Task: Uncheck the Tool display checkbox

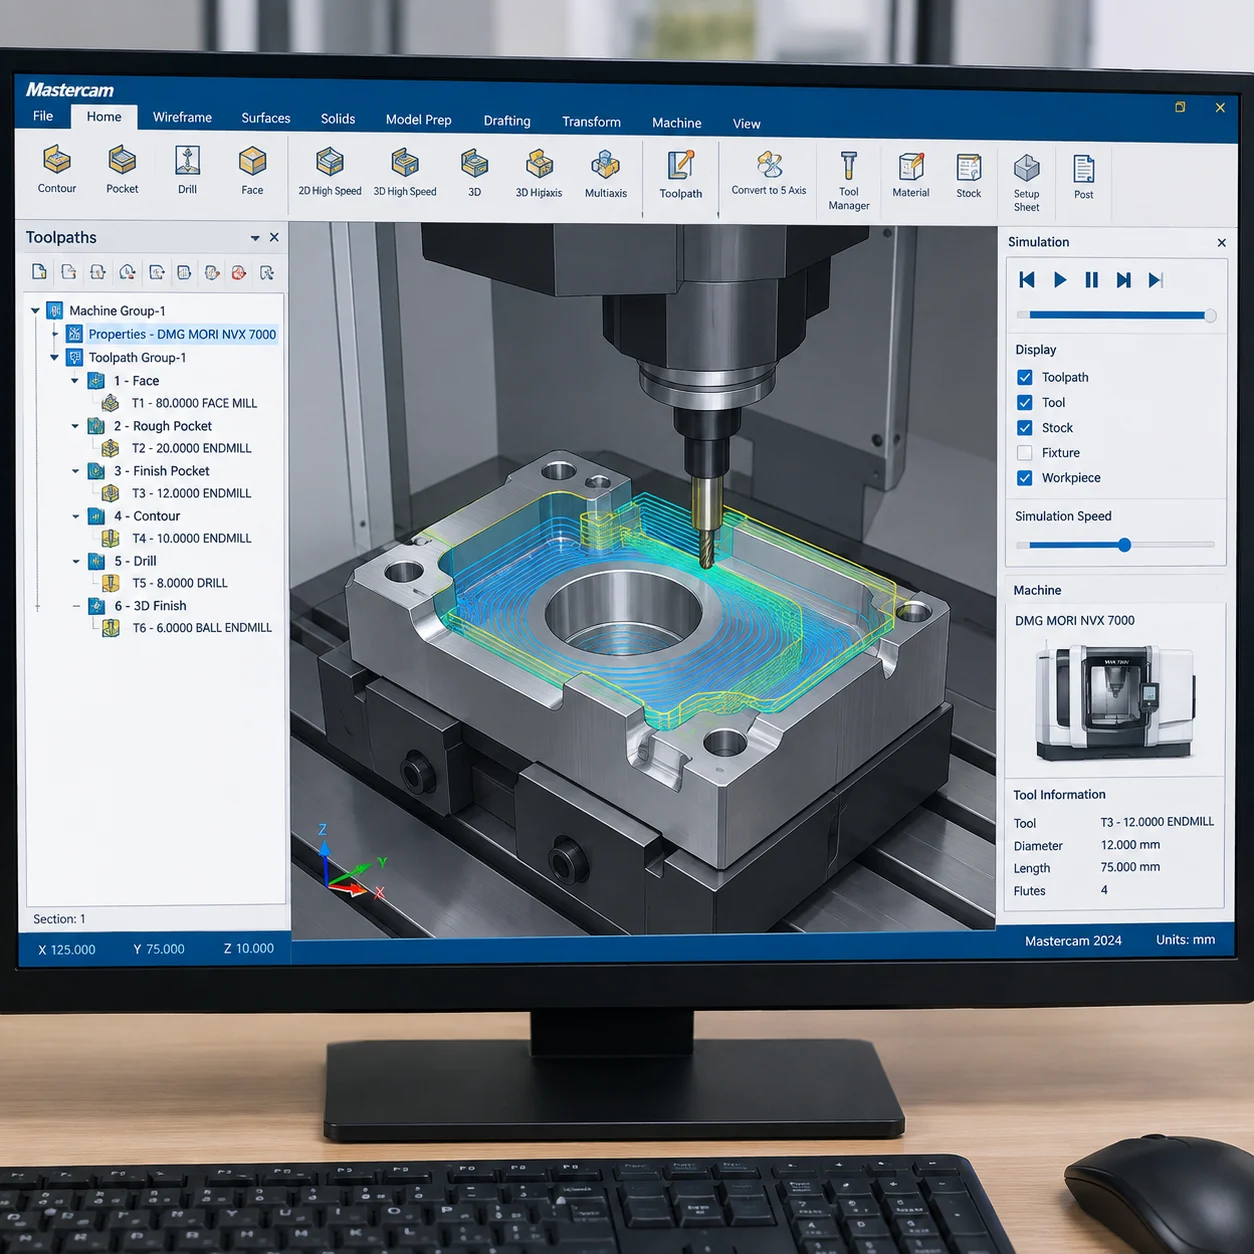Action: coord(1025,402)
